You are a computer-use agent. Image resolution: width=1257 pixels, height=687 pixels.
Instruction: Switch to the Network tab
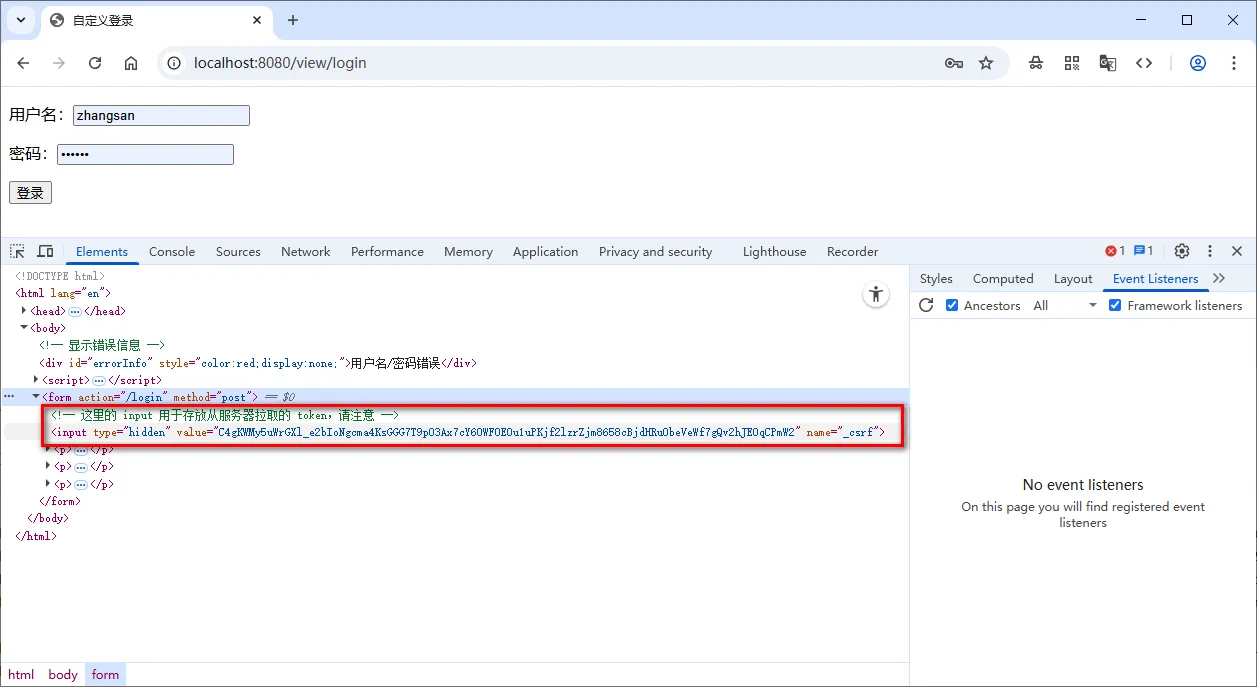305,251
